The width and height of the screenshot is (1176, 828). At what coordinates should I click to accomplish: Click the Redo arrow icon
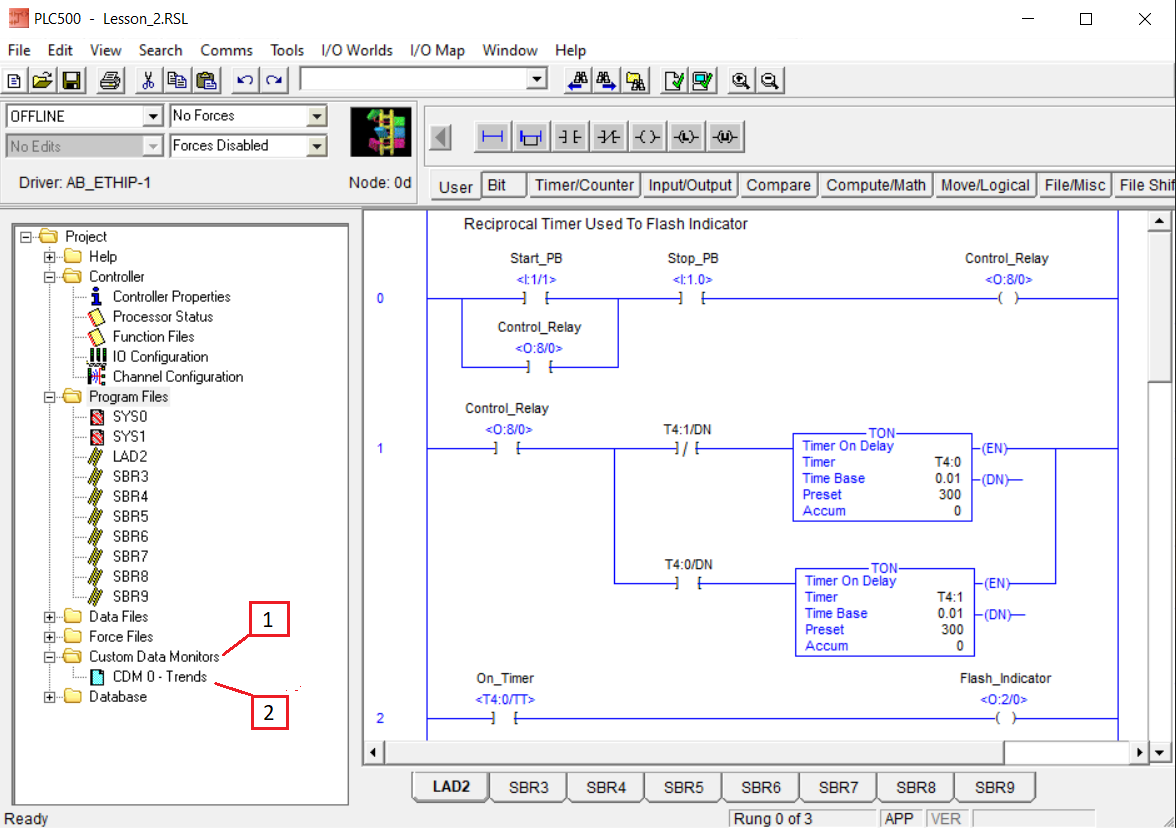(x=274, y=80)
